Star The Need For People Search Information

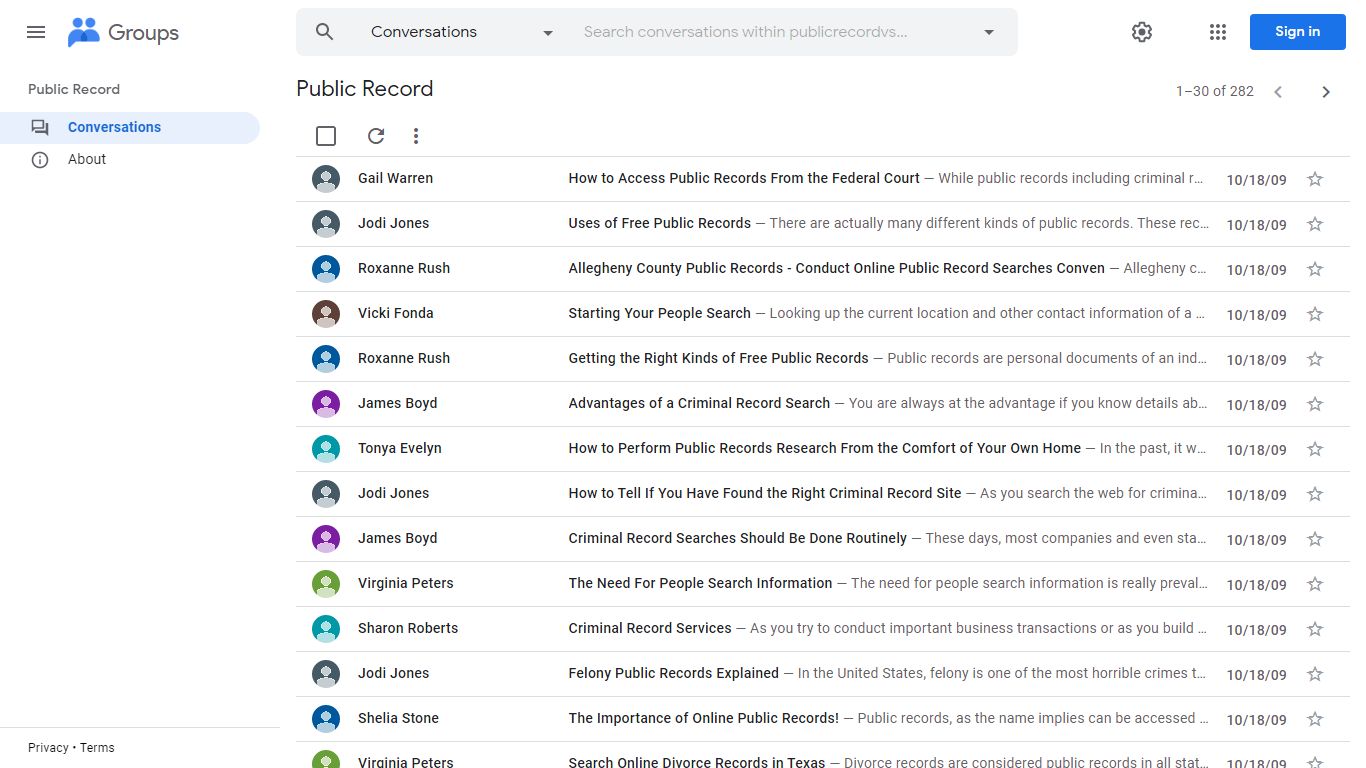pyautogui.click(x=1315, y=584)
